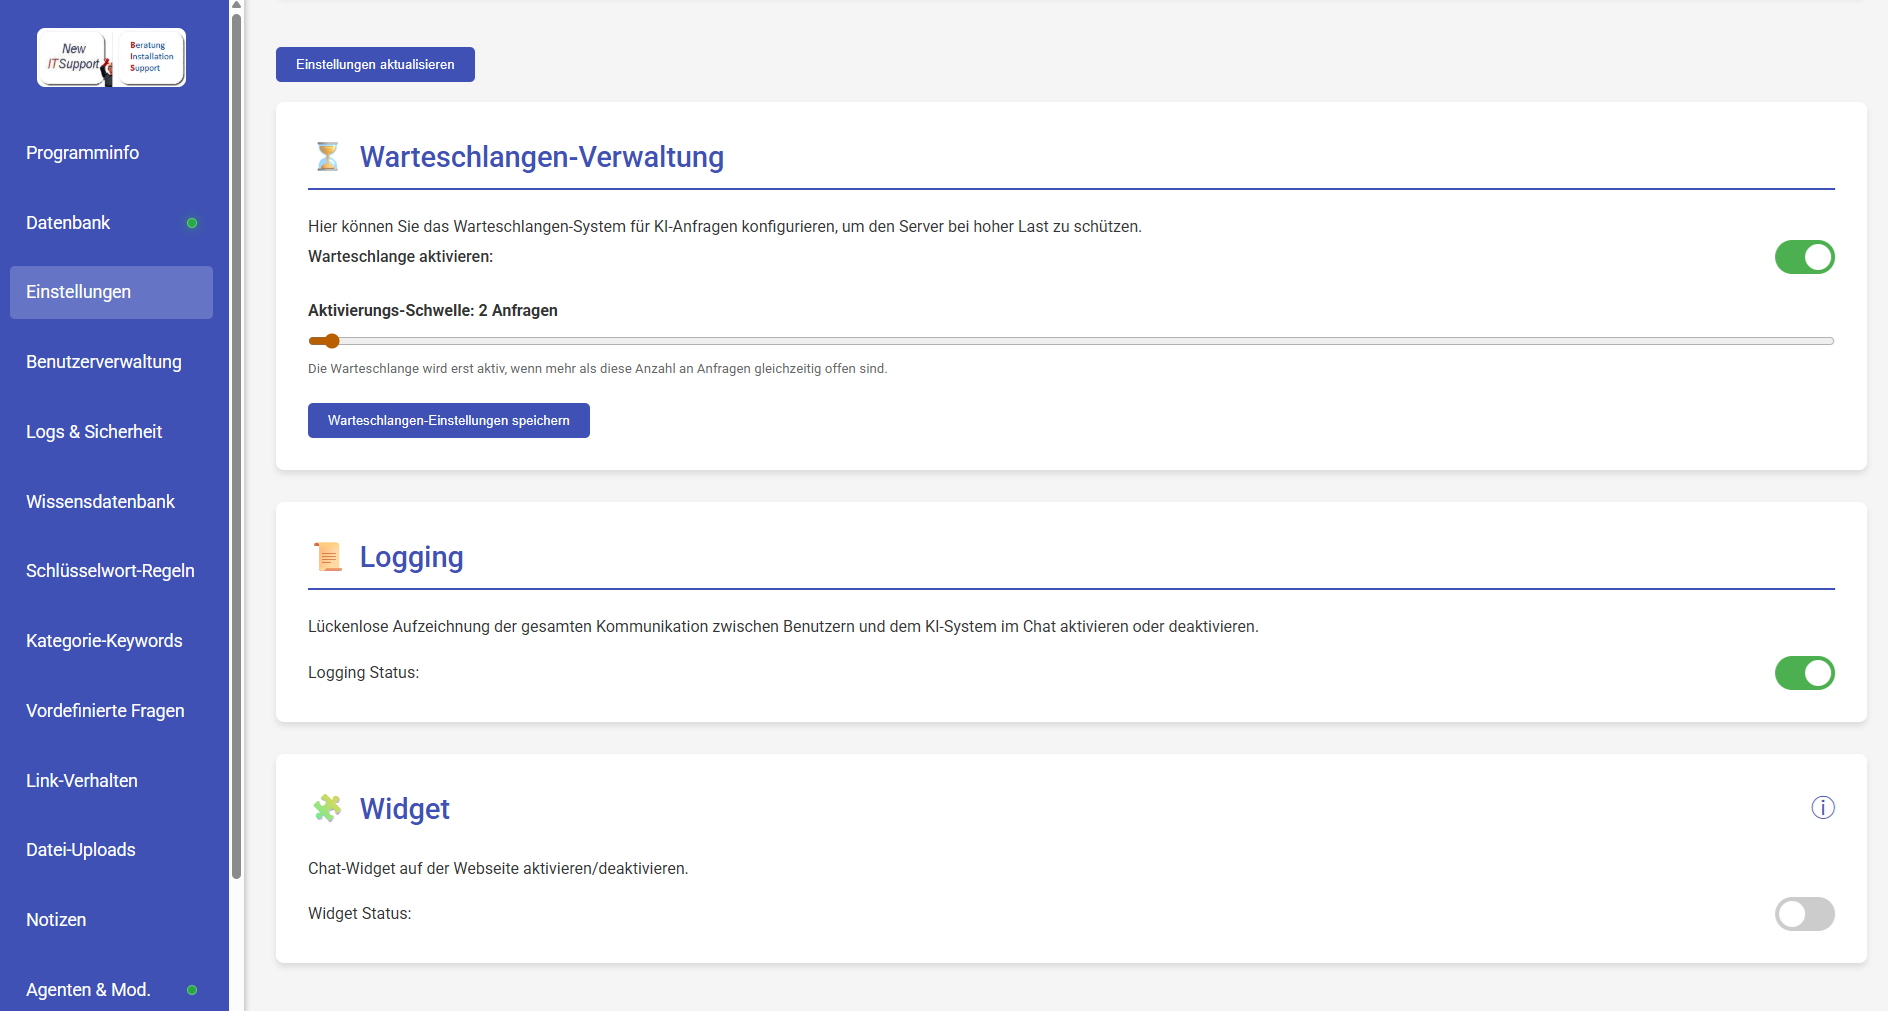Image resolution: width=1888 pixels, height=1011 pixels.
Task: Enable the Widget Status toggle
Action: point(1804,914)
